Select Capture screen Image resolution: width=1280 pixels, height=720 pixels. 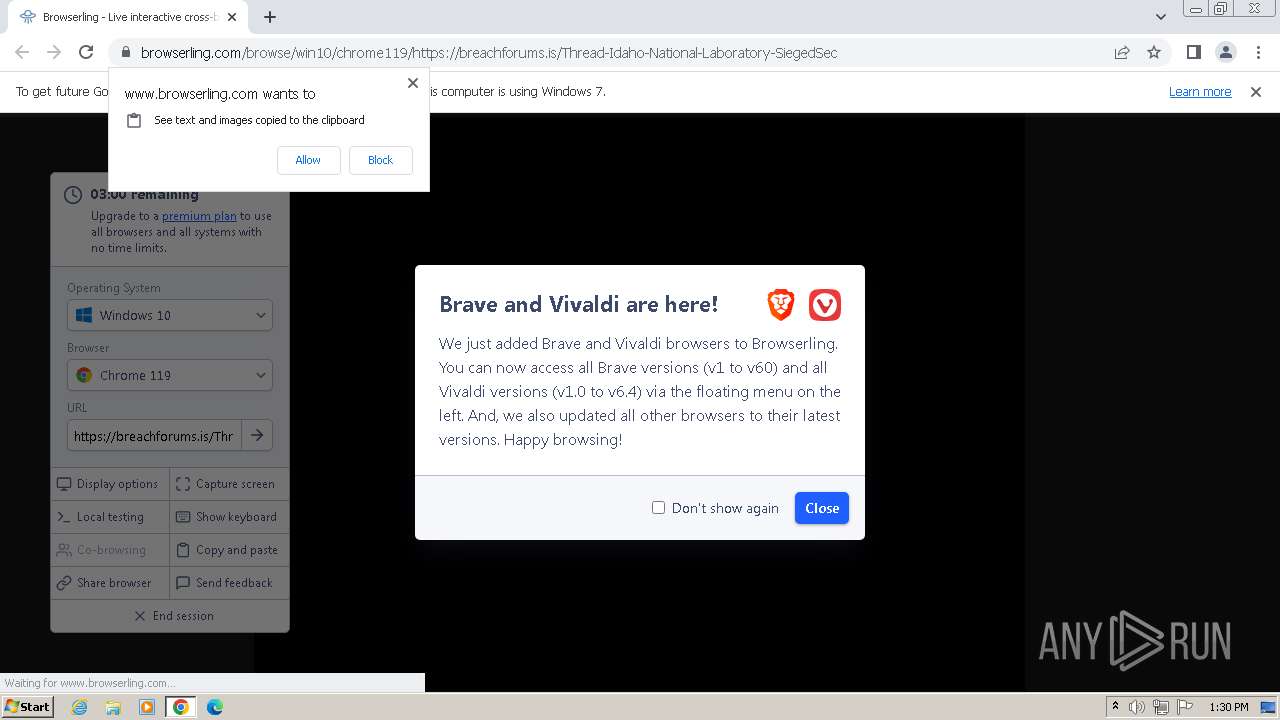click(229, 484)
